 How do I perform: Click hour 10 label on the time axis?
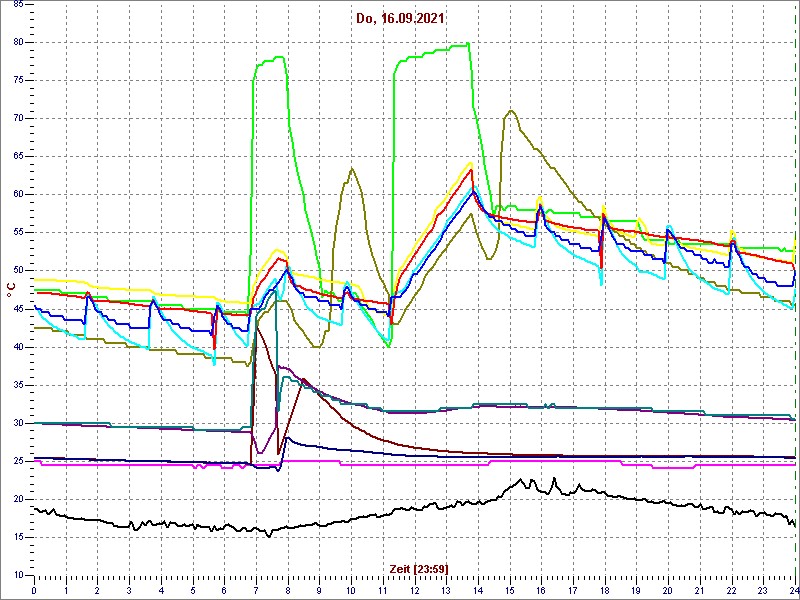(351, 589)
